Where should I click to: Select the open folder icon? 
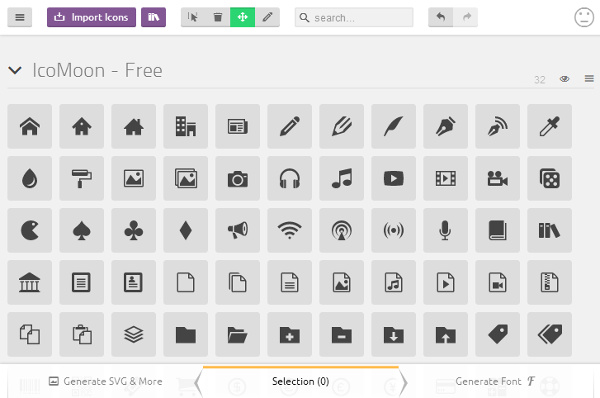coord(238,334)
